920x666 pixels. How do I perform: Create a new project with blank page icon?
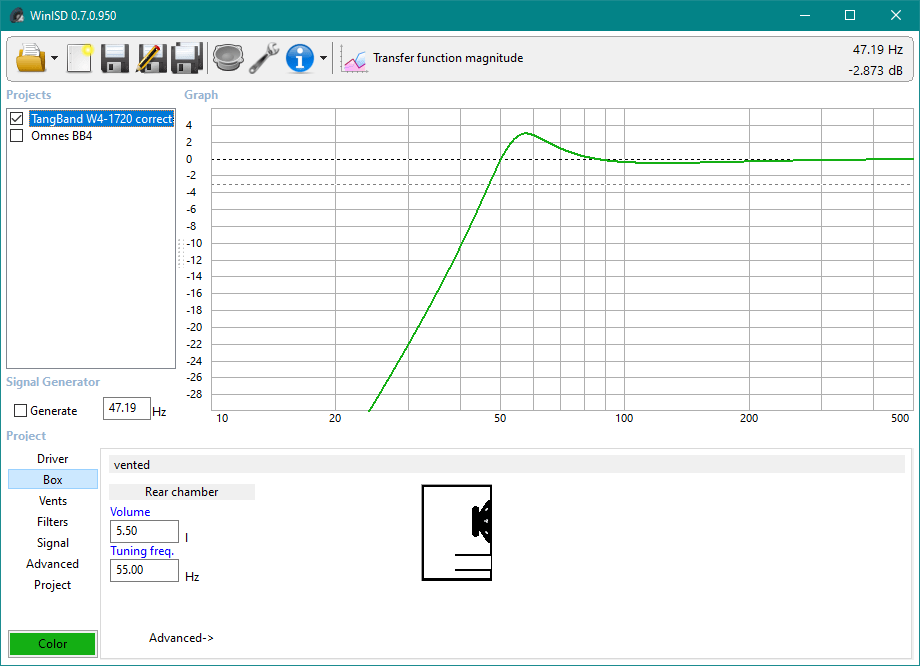point(80,58)
